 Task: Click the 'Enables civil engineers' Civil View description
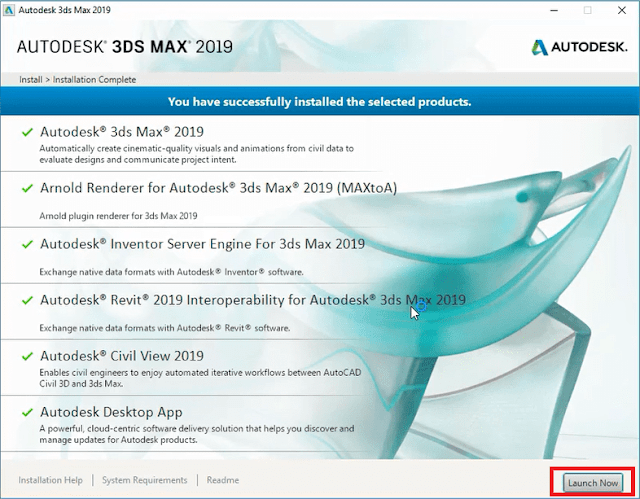pyautogui.click(x=200, y=378)
